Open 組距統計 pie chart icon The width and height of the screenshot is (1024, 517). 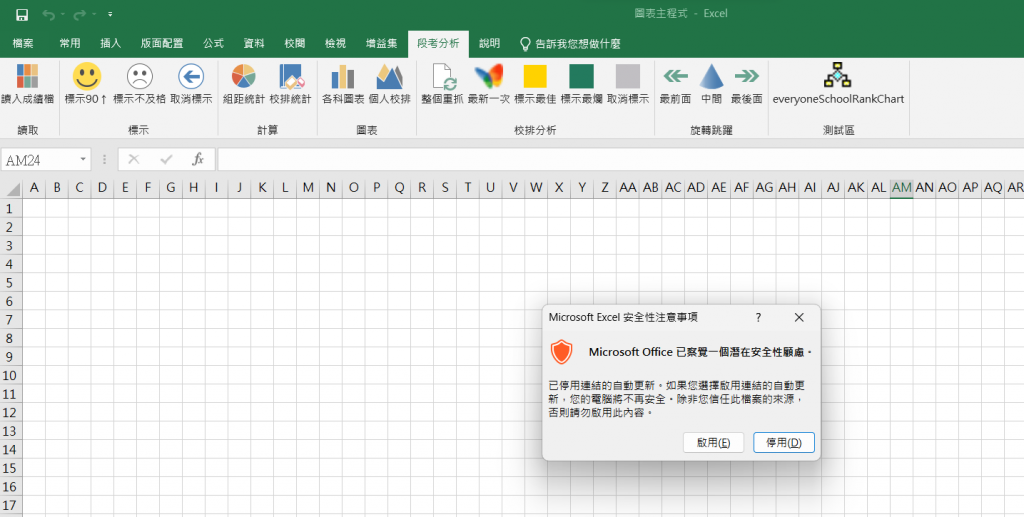(x=244, y=76)
